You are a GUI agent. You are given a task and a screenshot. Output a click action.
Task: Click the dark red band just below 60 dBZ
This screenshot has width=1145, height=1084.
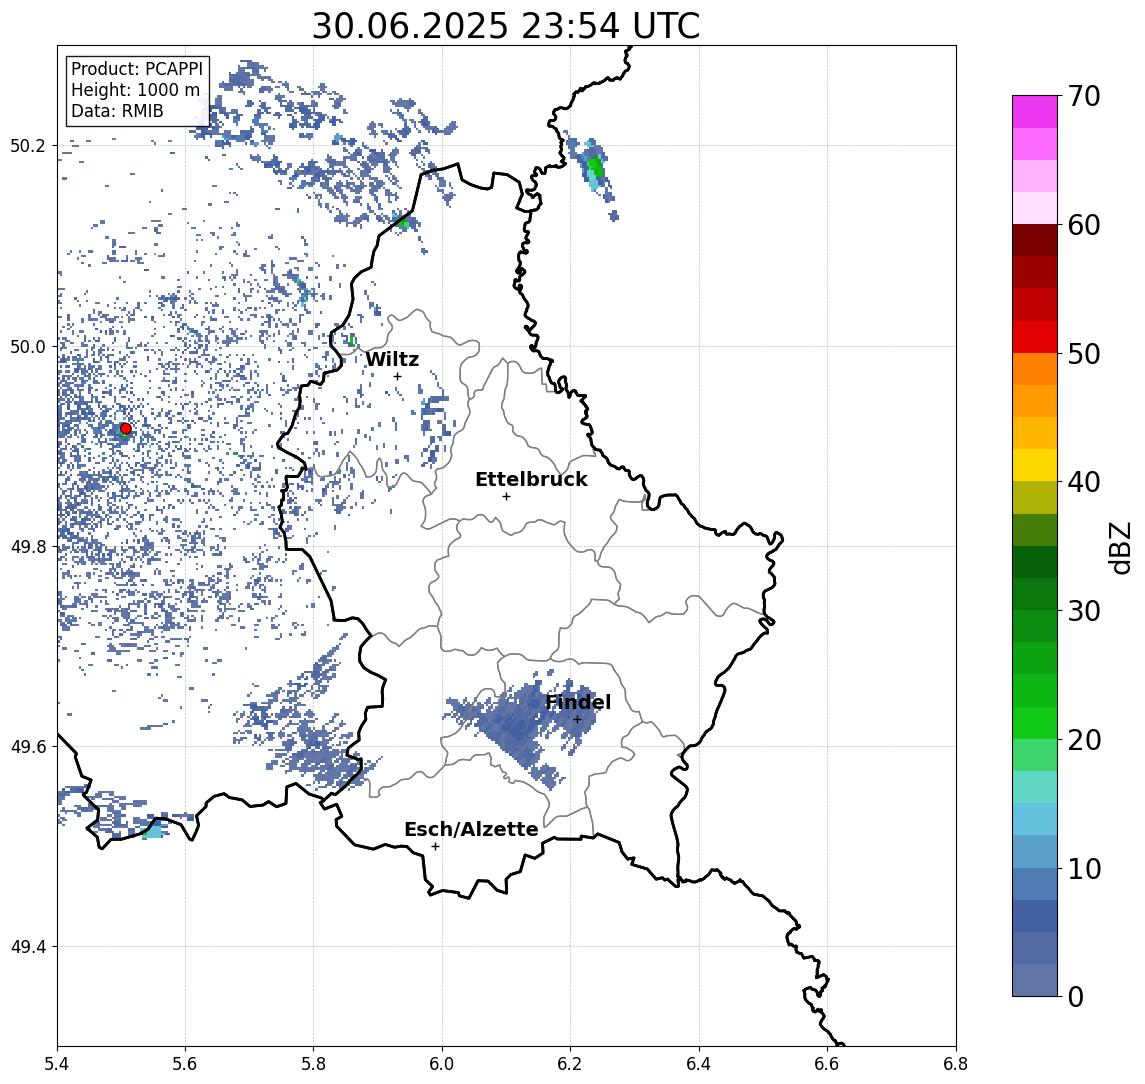pyautogui.click(x=1035, y=240)
